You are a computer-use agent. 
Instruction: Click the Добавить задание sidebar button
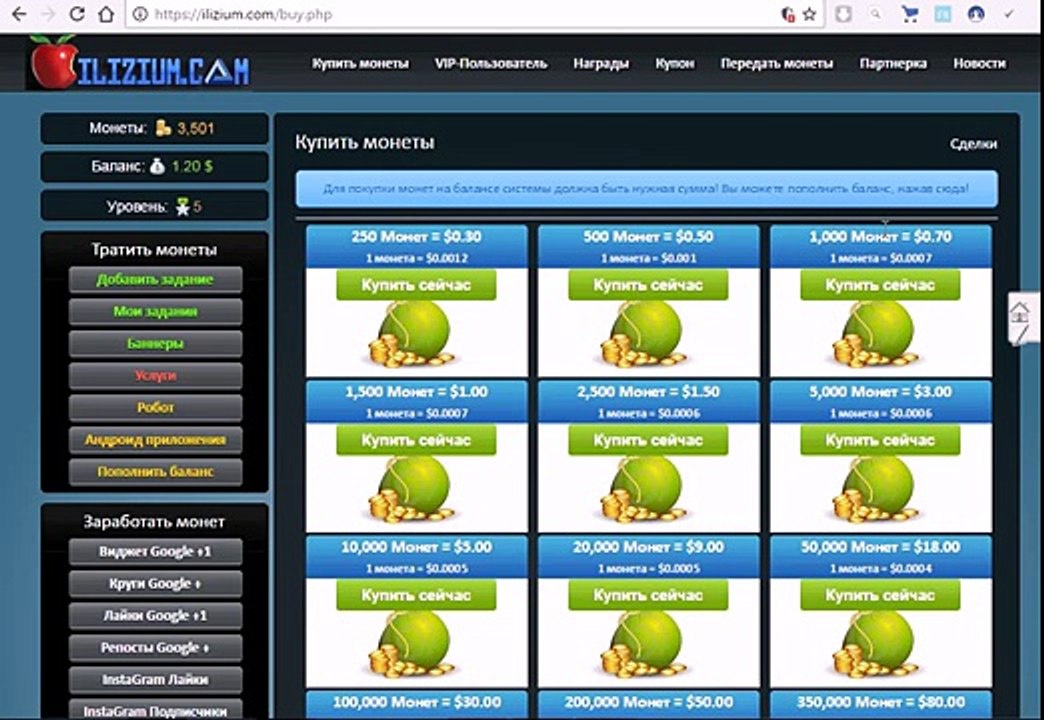point(155,280)
